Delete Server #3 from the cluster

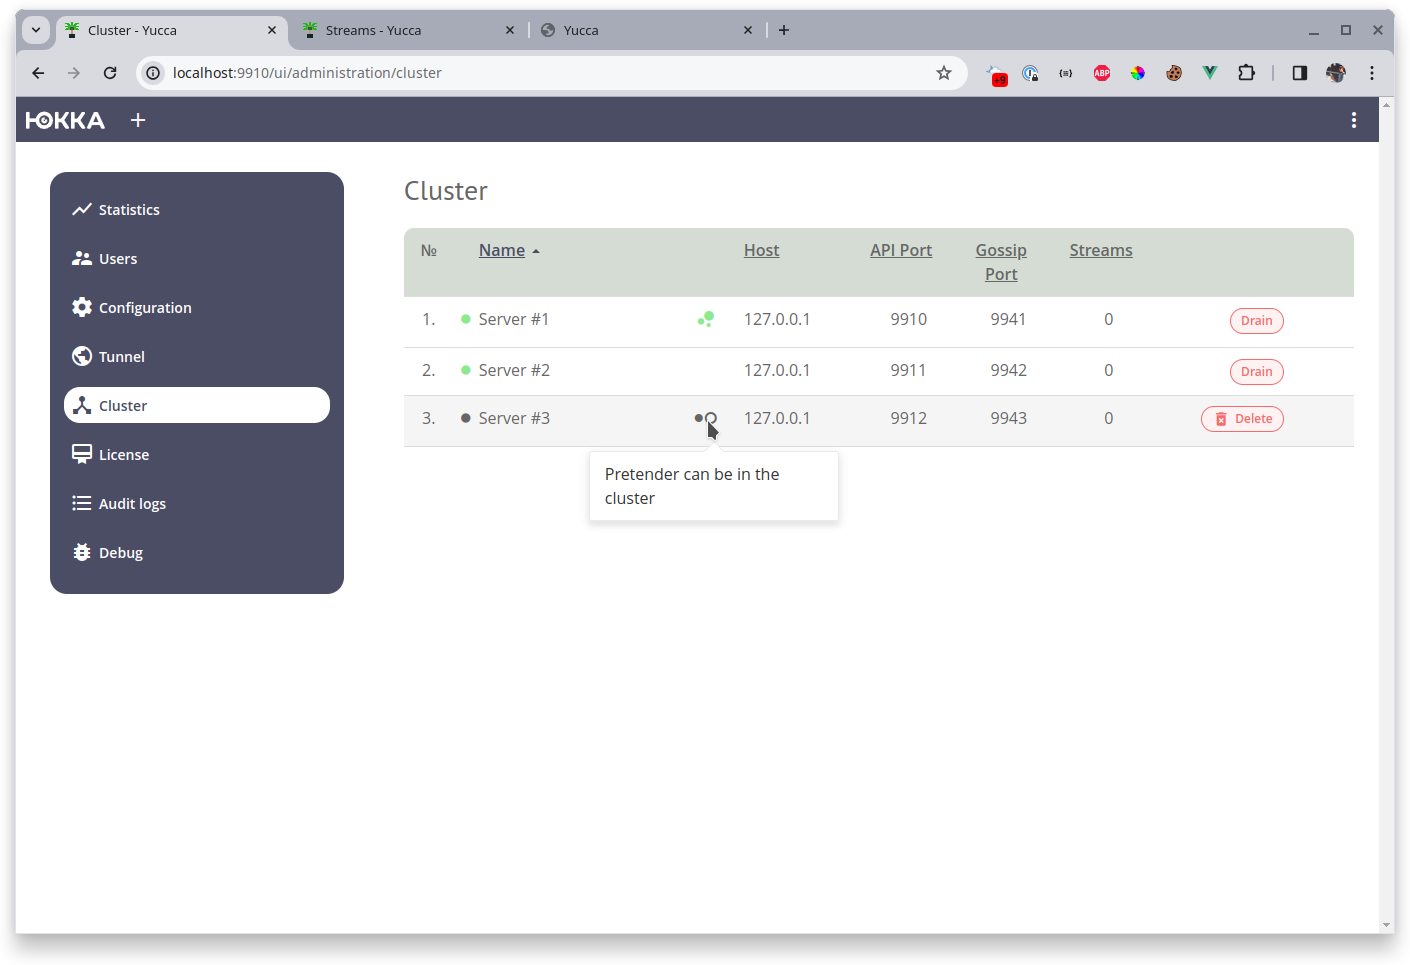click(1242, 419)
